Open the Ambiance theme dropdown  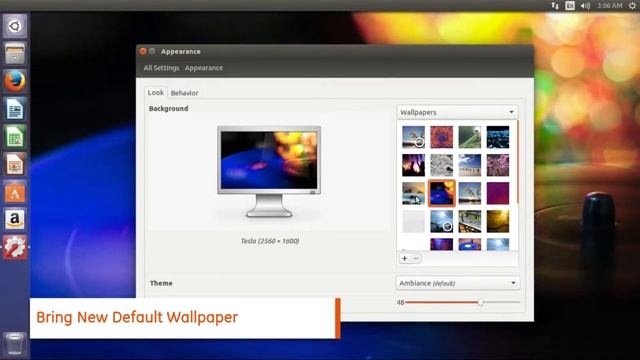point(458,283)
